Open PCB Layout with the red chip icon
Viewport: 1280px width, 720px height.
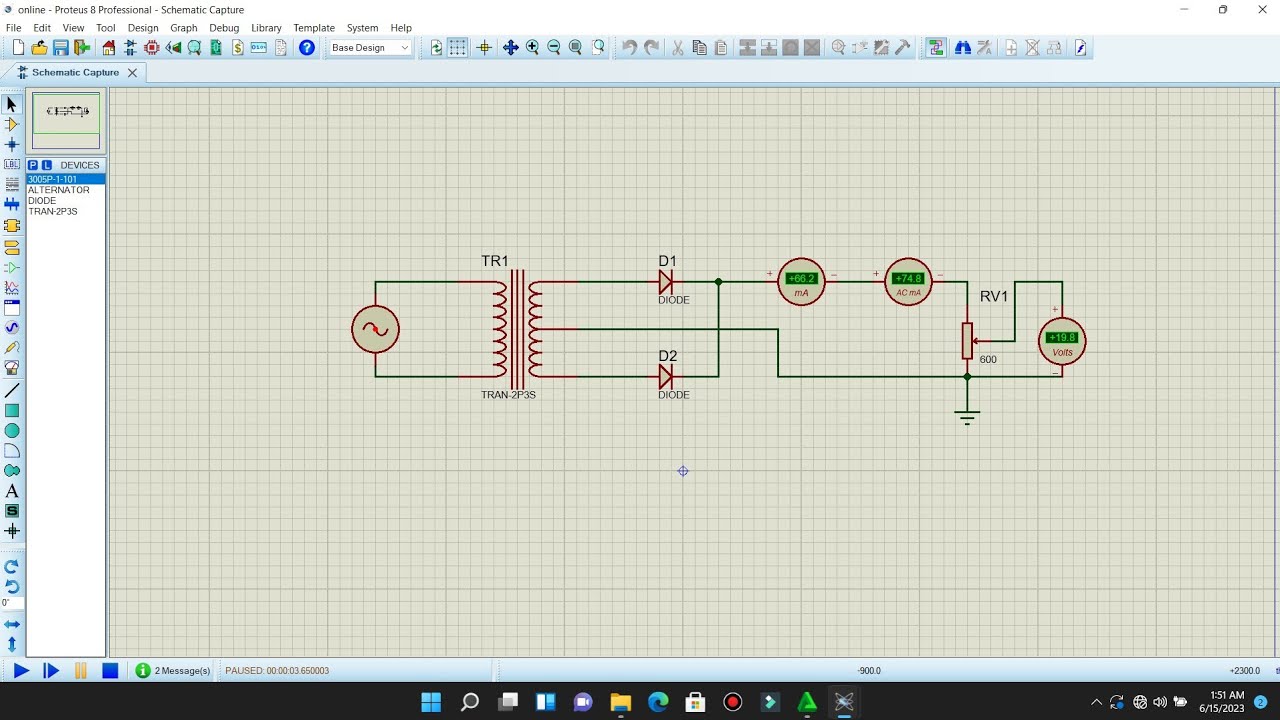tap(152, 47)
